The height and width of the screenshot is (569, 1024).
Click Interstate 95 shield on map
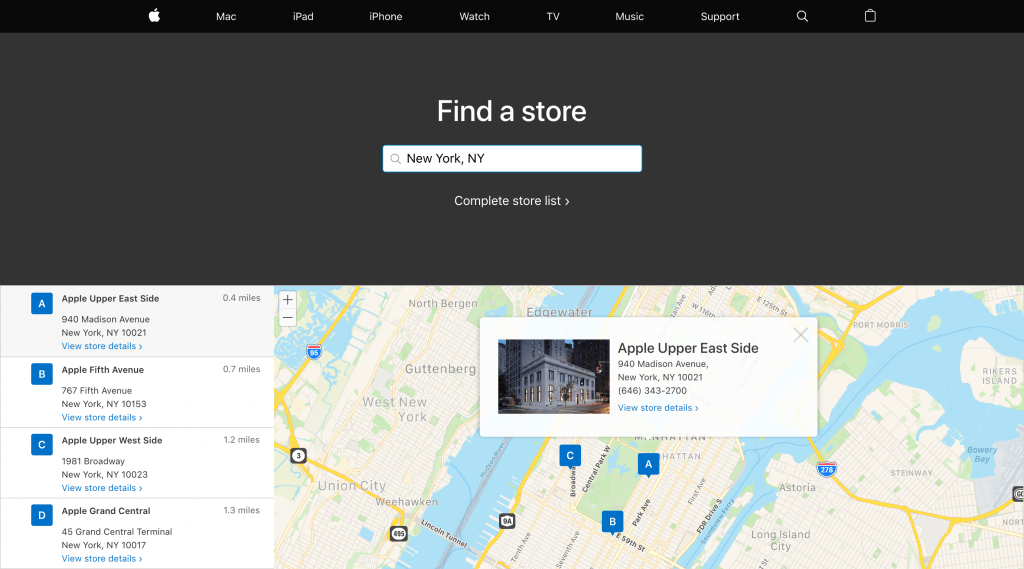pos(314,352)
